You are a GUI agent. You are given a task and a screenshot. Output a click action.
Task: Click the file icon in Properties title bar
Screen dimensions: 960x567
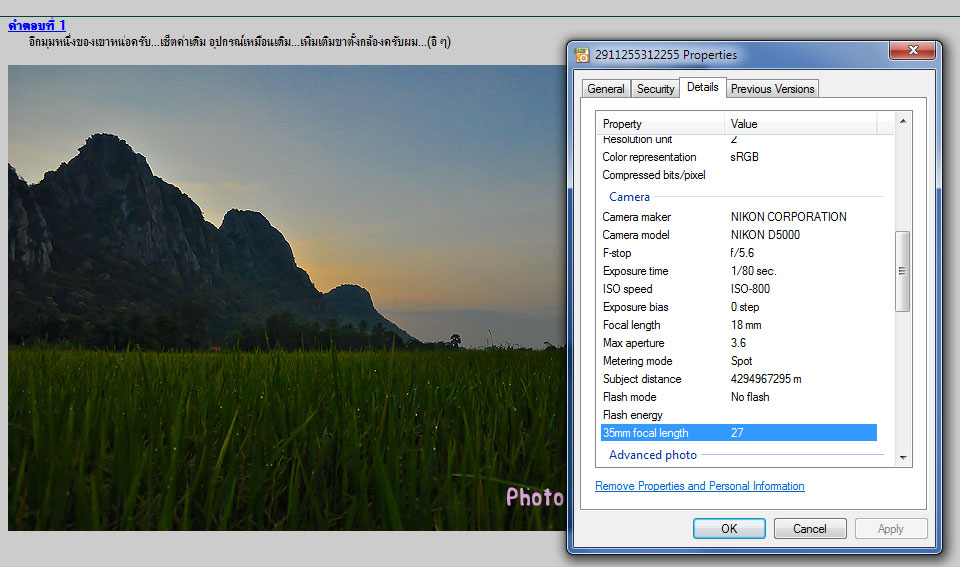click(582, 55)
